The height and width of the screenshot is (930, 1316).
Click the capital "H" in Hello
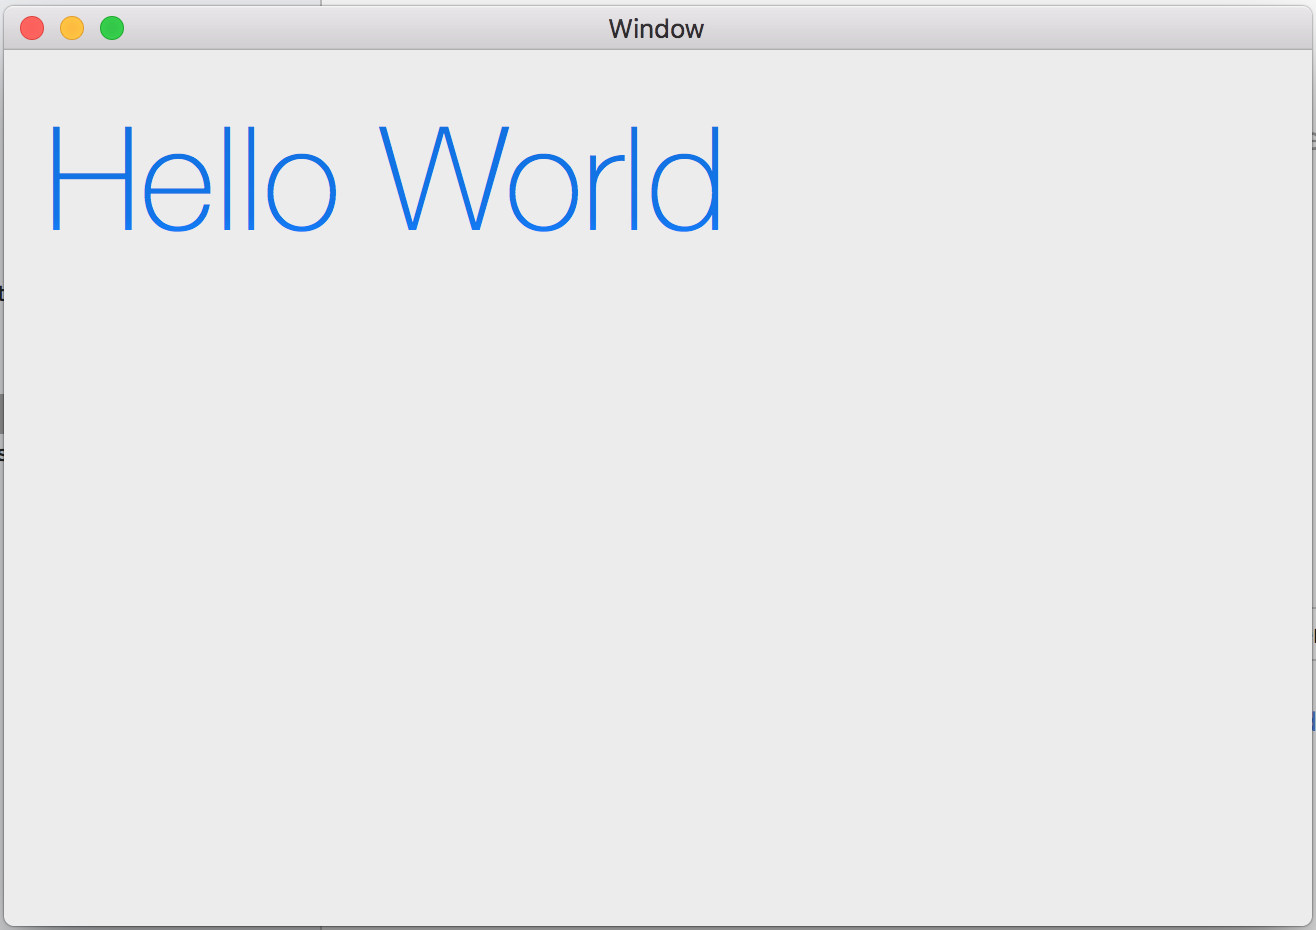pos(91,178)
